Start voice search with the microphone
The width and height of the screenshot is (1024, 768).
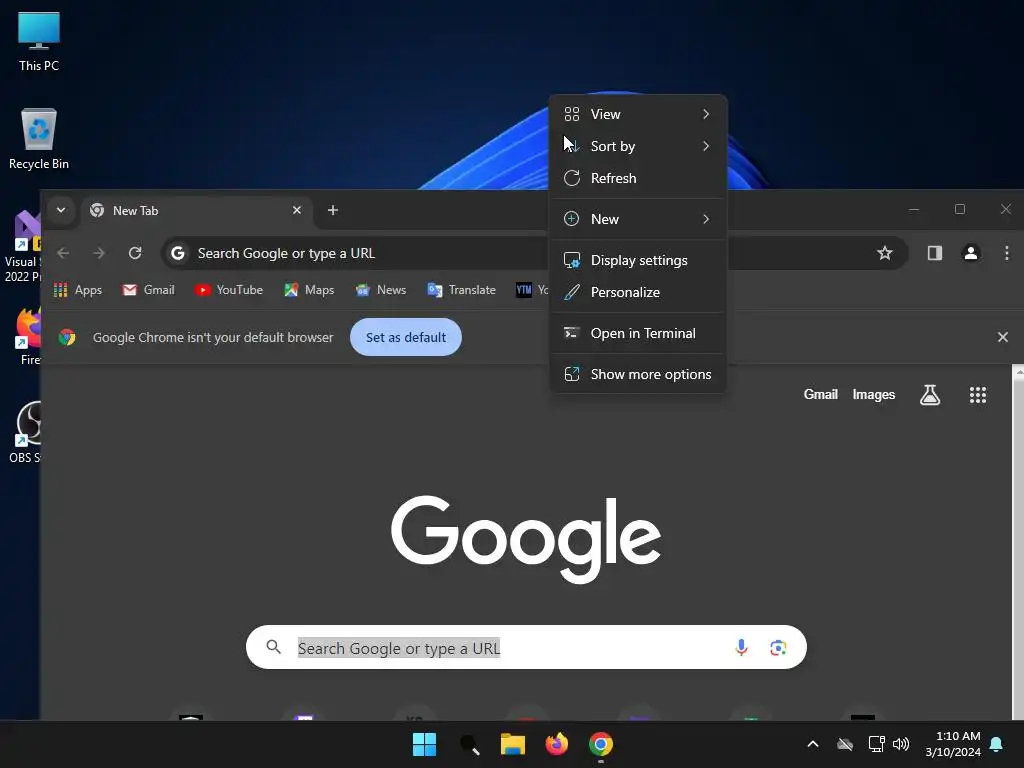(x=741, y=647)
